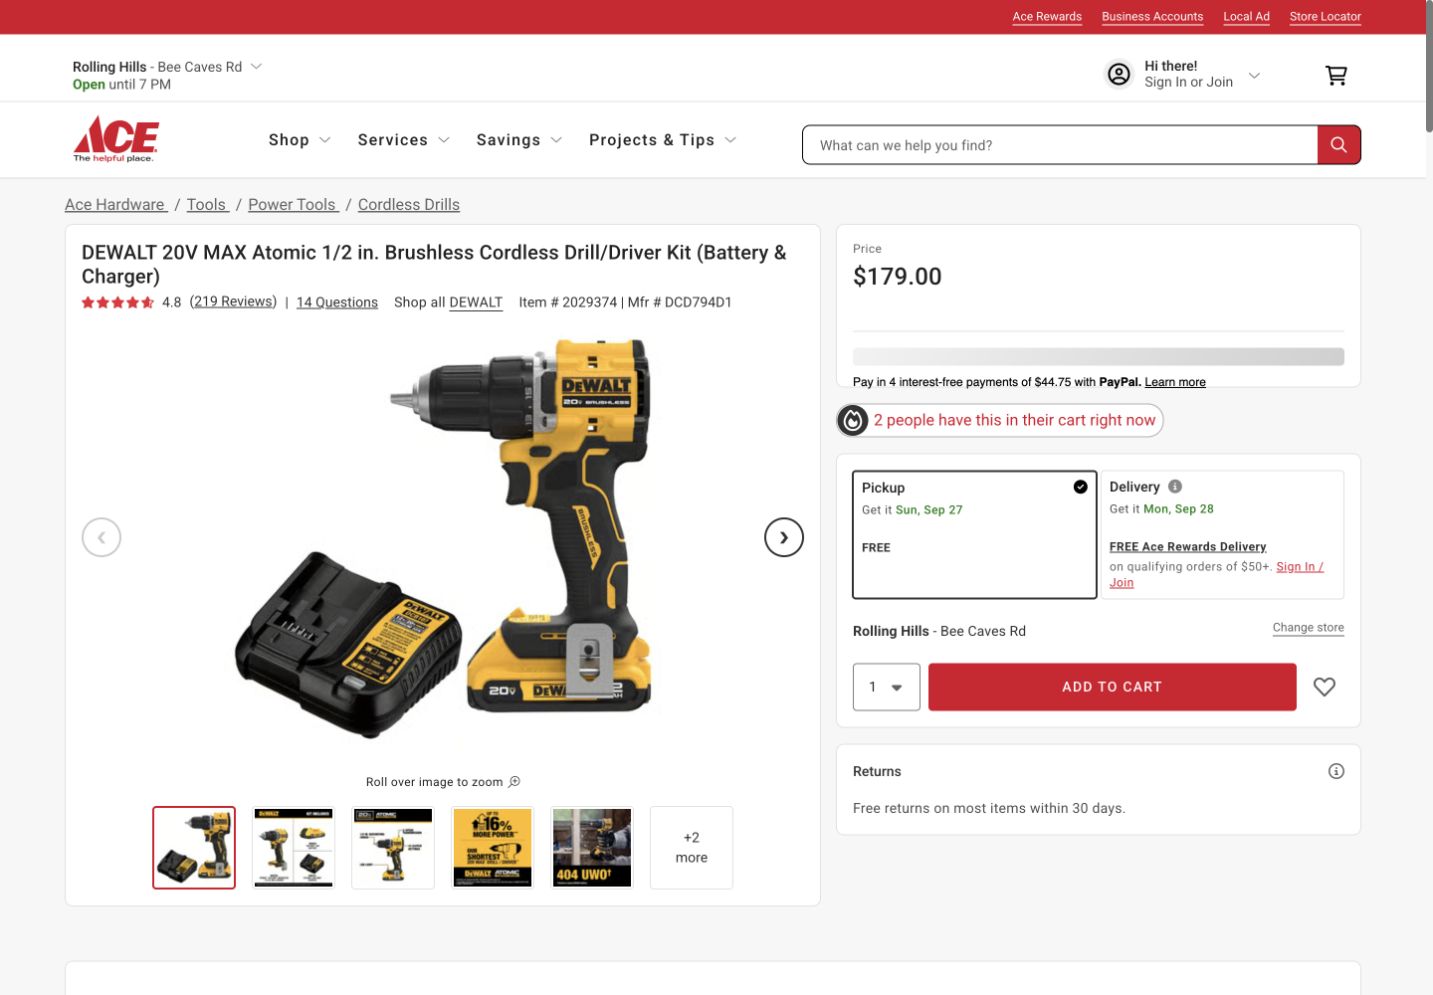The width and height of the screenshot is (1433, 995).
Task: Click 'Free returns on most items' text
Action: [x=989, y=808]
